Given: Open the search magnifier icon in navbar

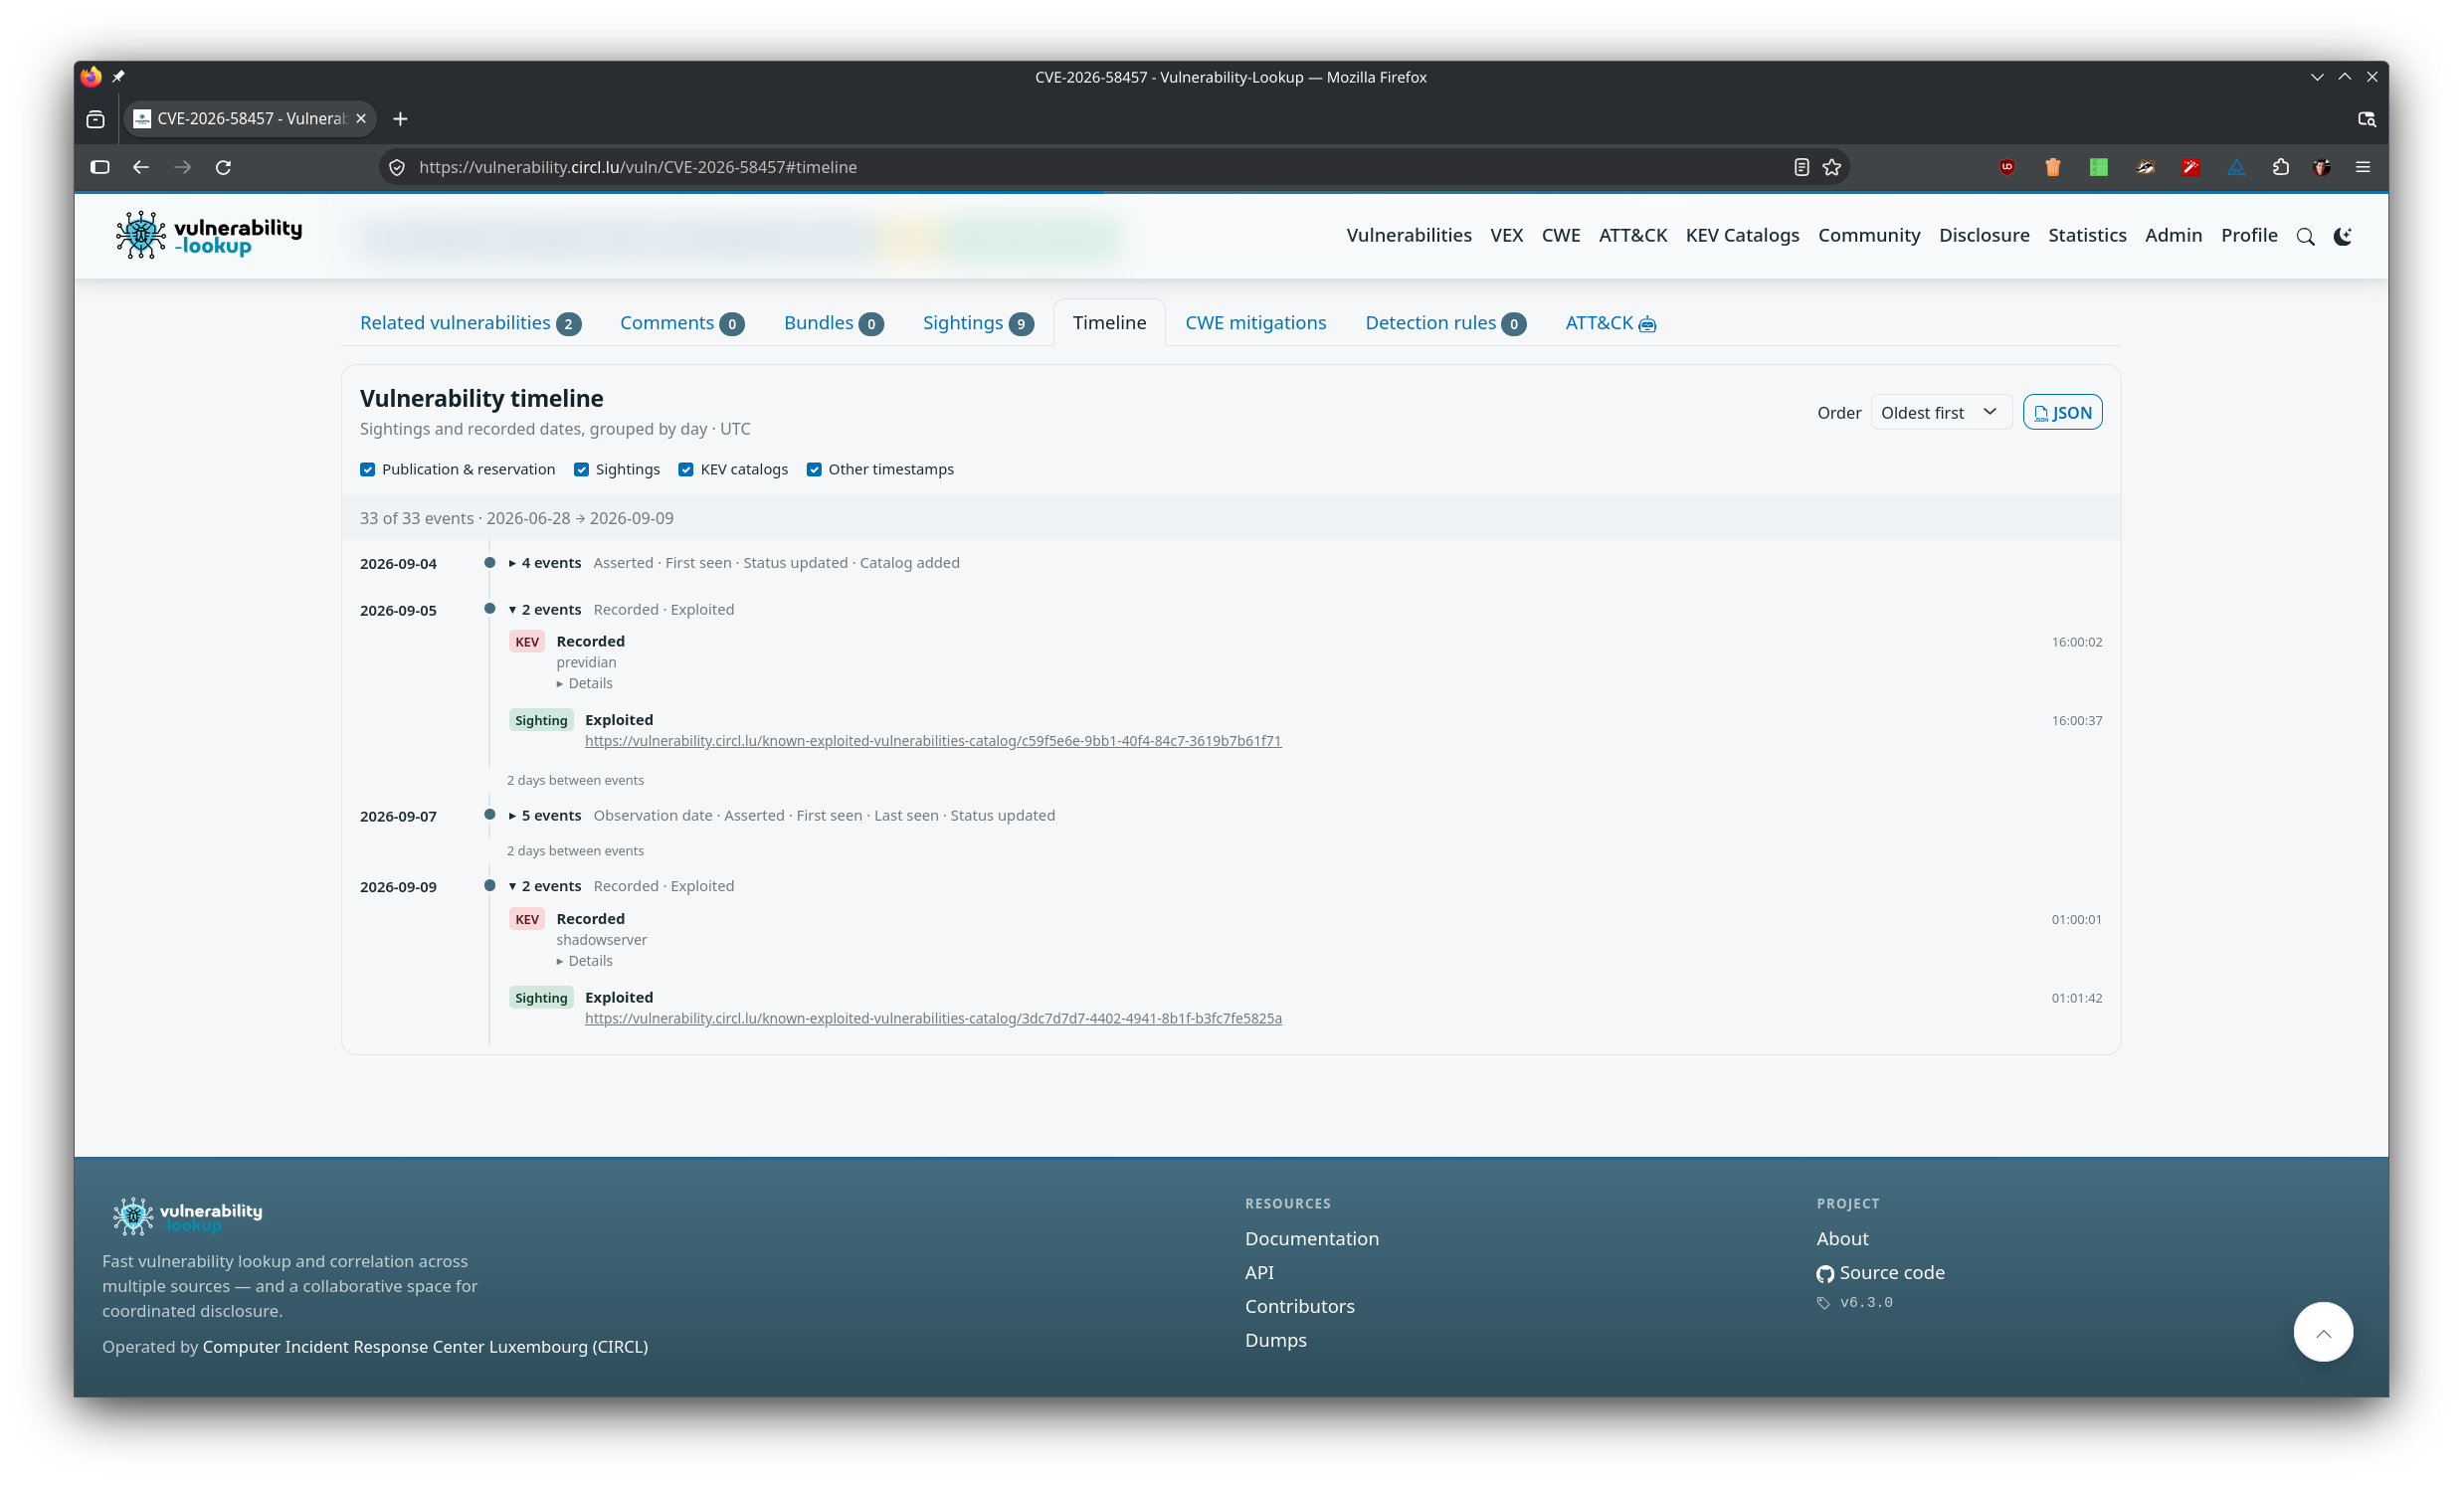Looking at the screenshot, I should pos(2305,237).
